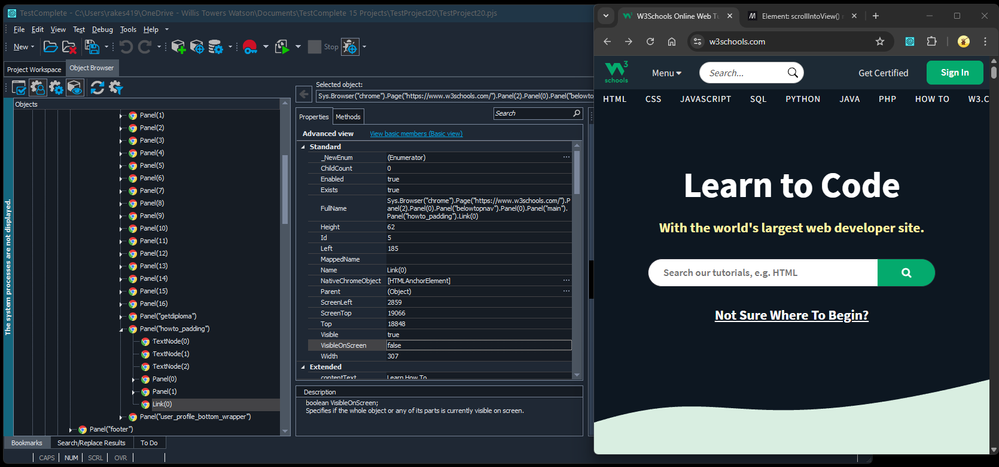Click the Object Spy target icon
The height and width of the screenshot is (467, 999).
click(351, 47)
